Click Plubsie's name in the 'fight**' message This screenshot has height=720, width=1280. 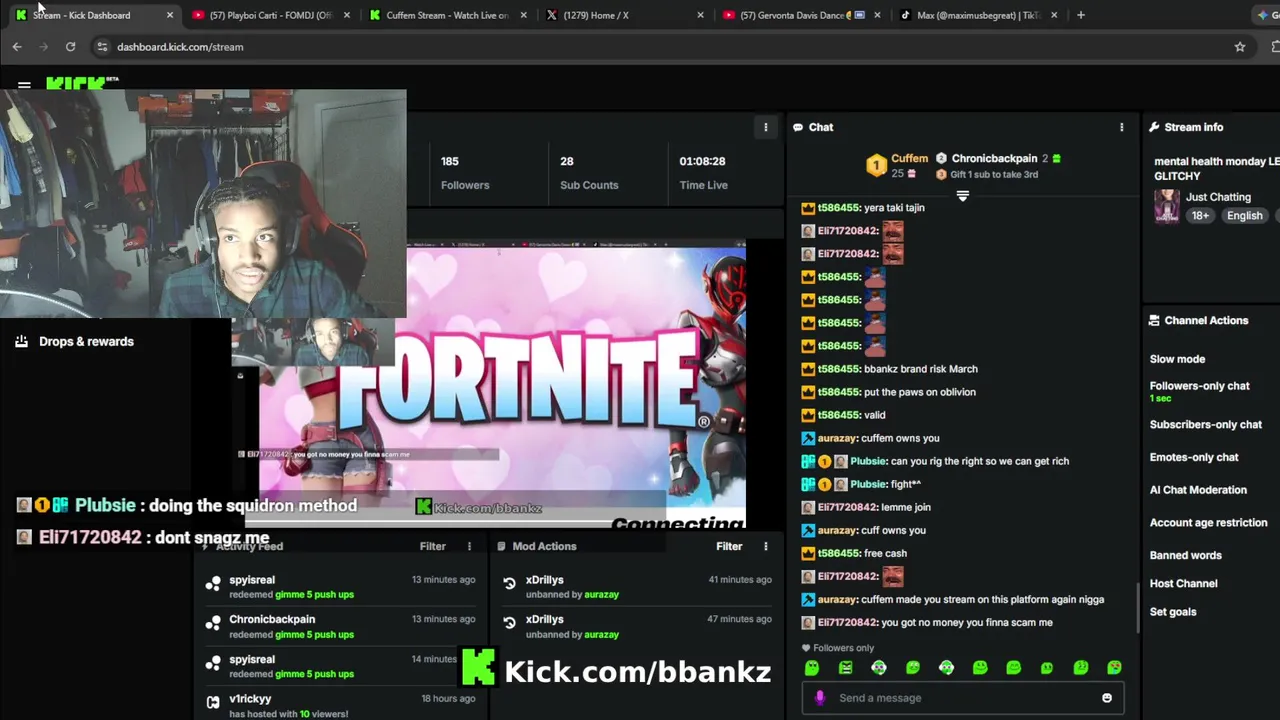click(x=868, y=484)
